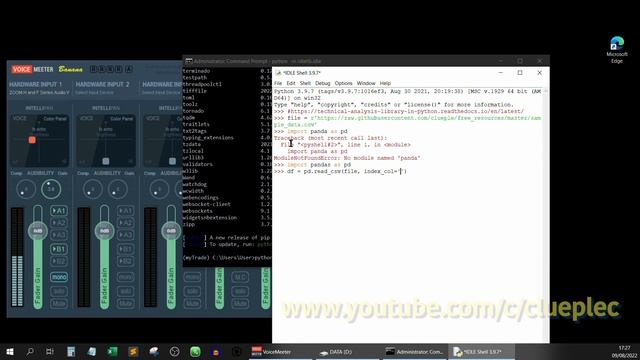Screen dimensions: 640x360
Task: Open Task View from taskbar
Action: tap(50, 351)
